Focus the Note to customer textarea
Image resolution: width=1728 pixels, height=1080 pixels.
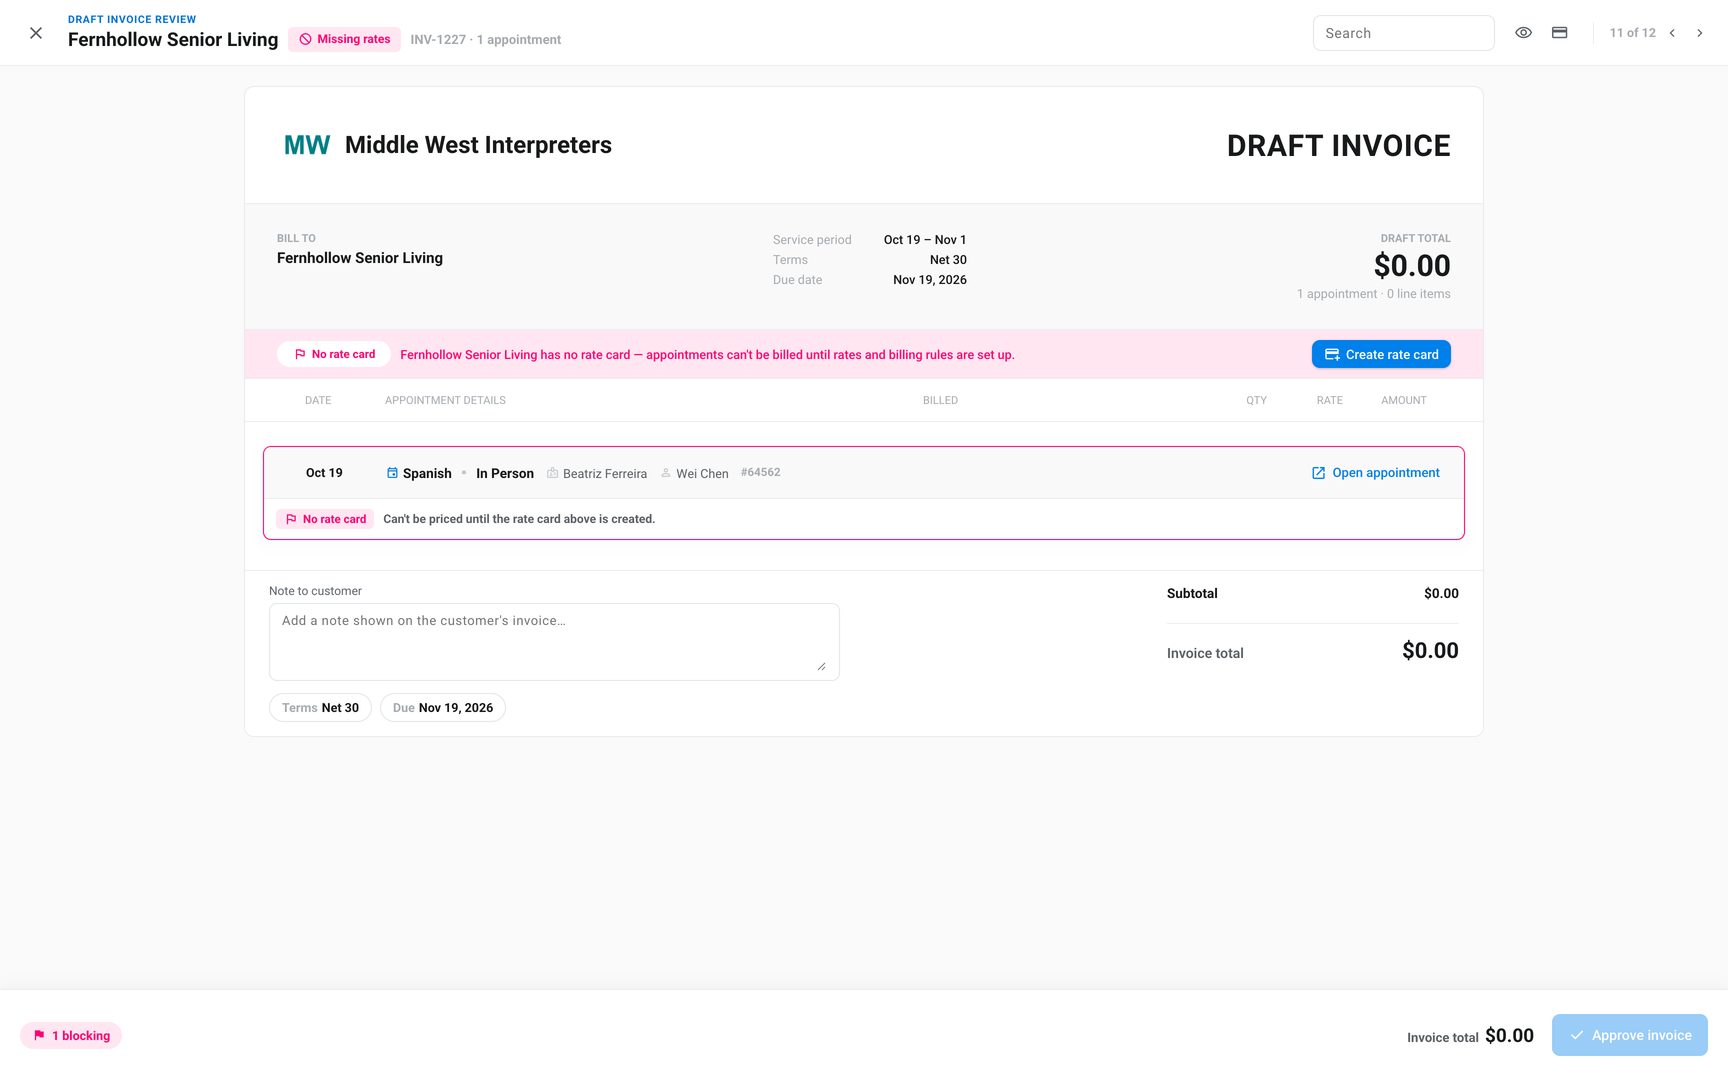click(x=554, y=641)
